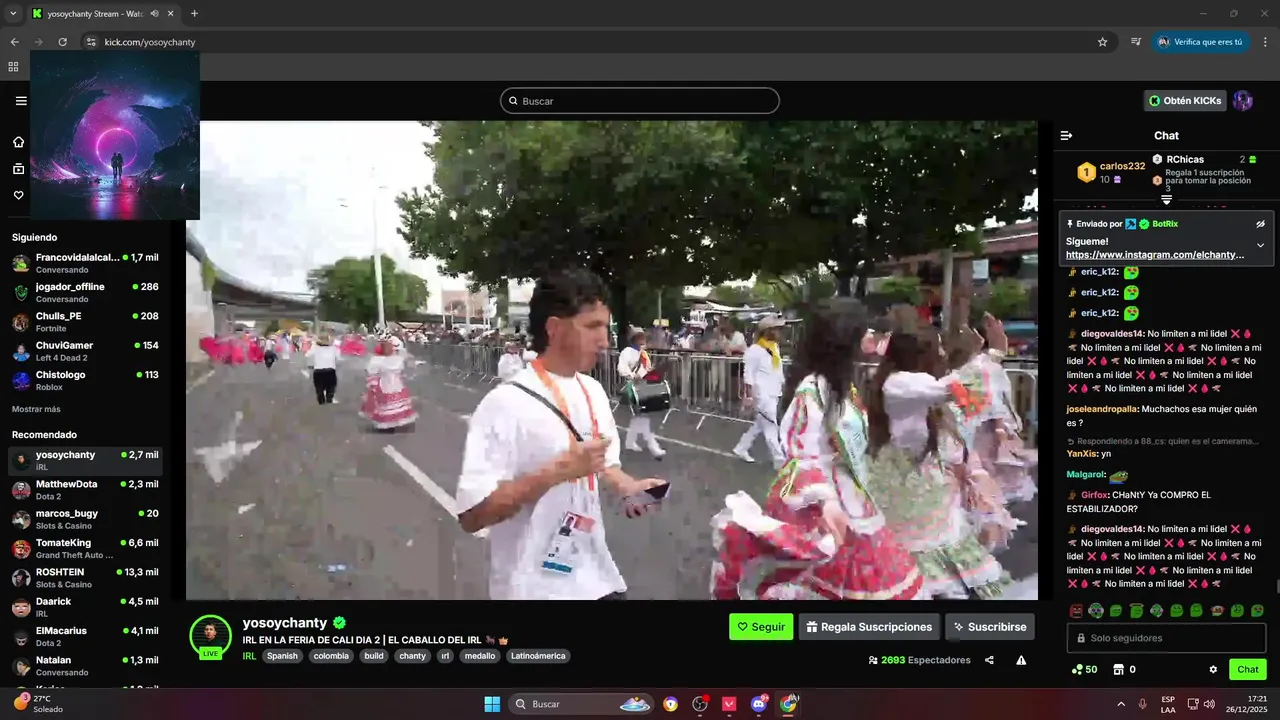Pick the angry red emote in quick bar
Viewport: 1280px width, 720px height.
(x=1076, y=611)
